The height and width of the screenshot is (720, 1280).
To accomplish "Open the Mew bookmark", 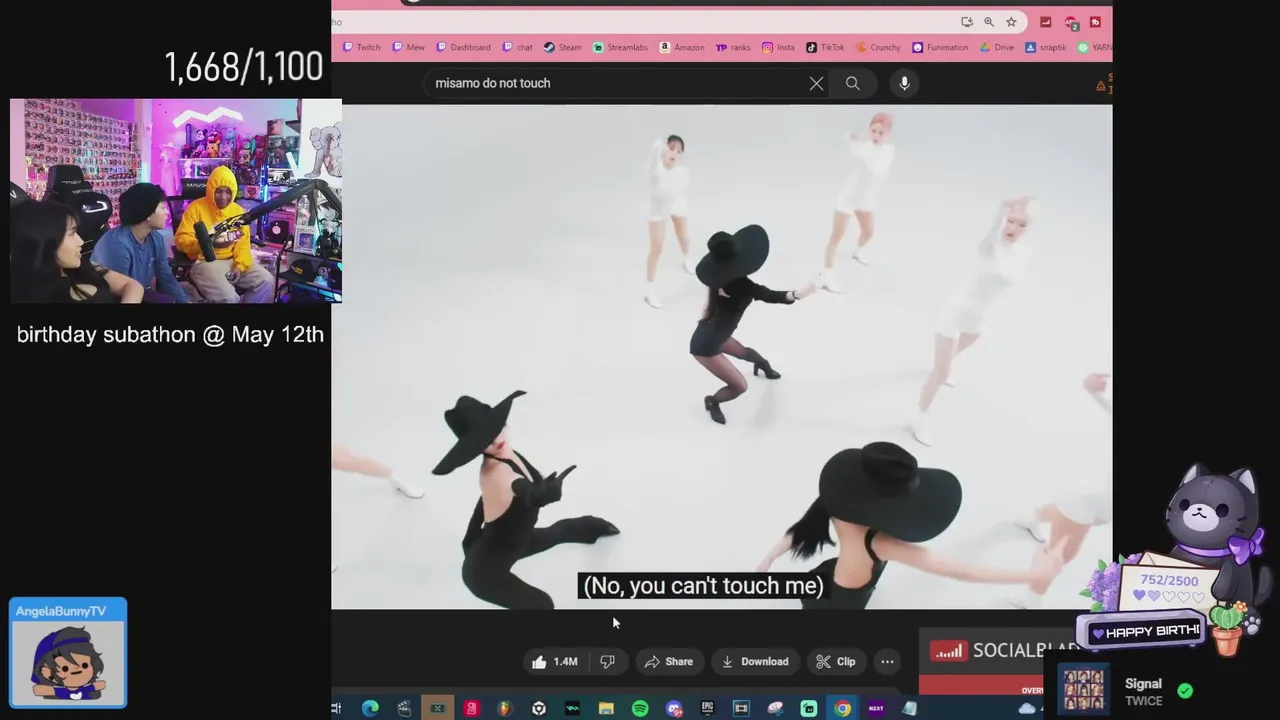I will click(409, 47).
